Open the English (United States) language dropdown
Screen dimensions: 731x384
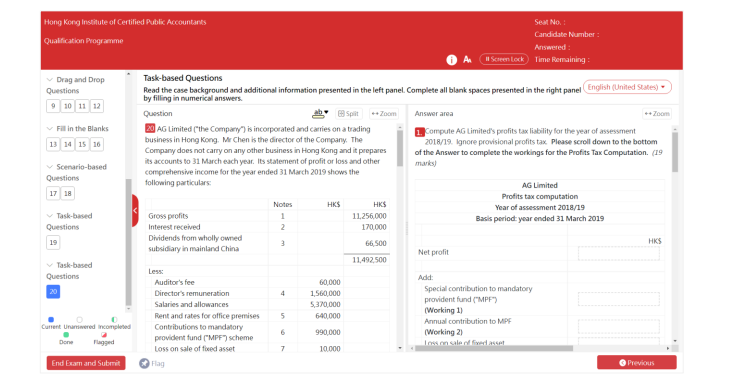click(x=627, y=87)
